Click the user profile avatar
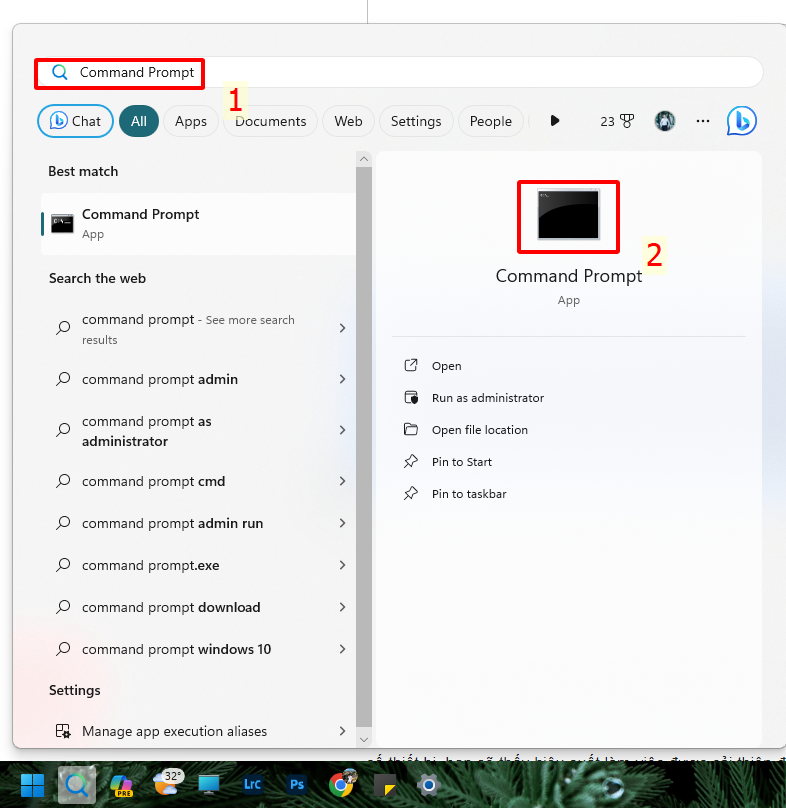 (x=665, y=121)
